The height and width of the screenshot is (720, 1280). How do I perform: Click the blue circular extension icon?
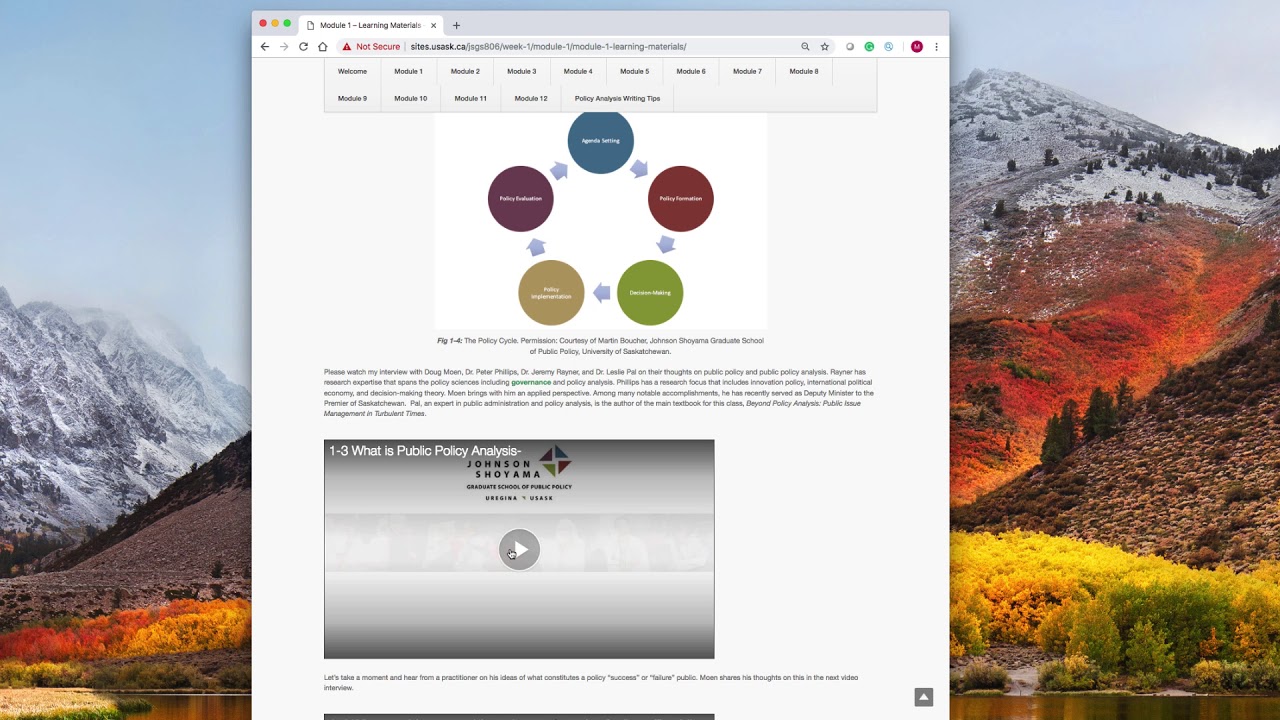click(x=888, y=46)
